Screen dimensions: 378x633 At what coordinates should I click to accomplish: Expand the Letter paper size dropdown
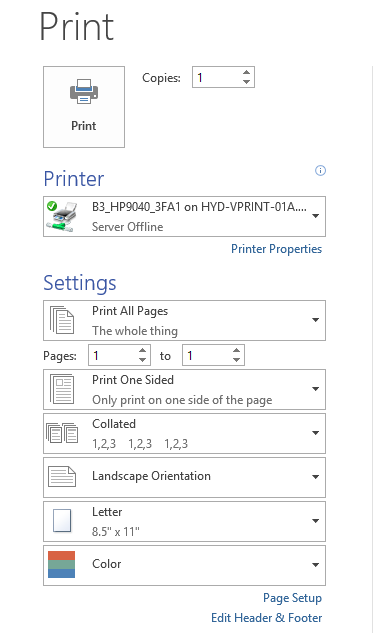[185, 522]
